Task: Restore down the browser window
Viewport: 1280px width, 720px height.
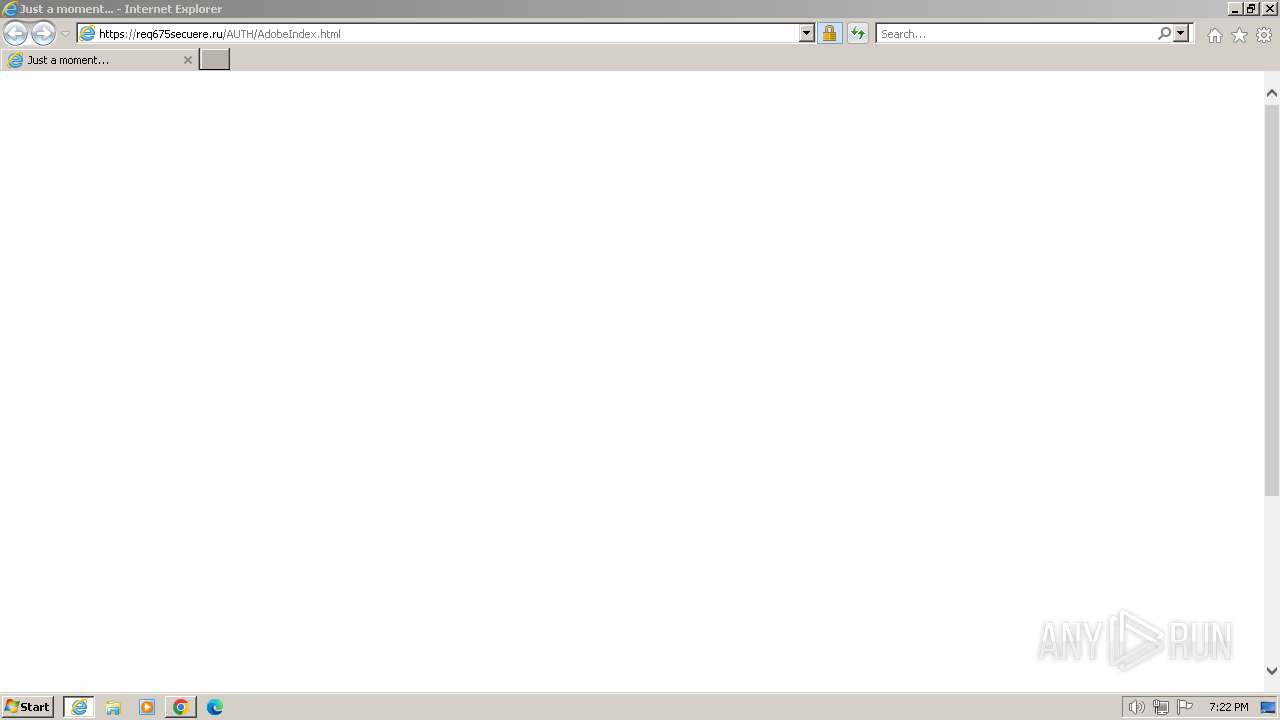Action: [1251, 9]
